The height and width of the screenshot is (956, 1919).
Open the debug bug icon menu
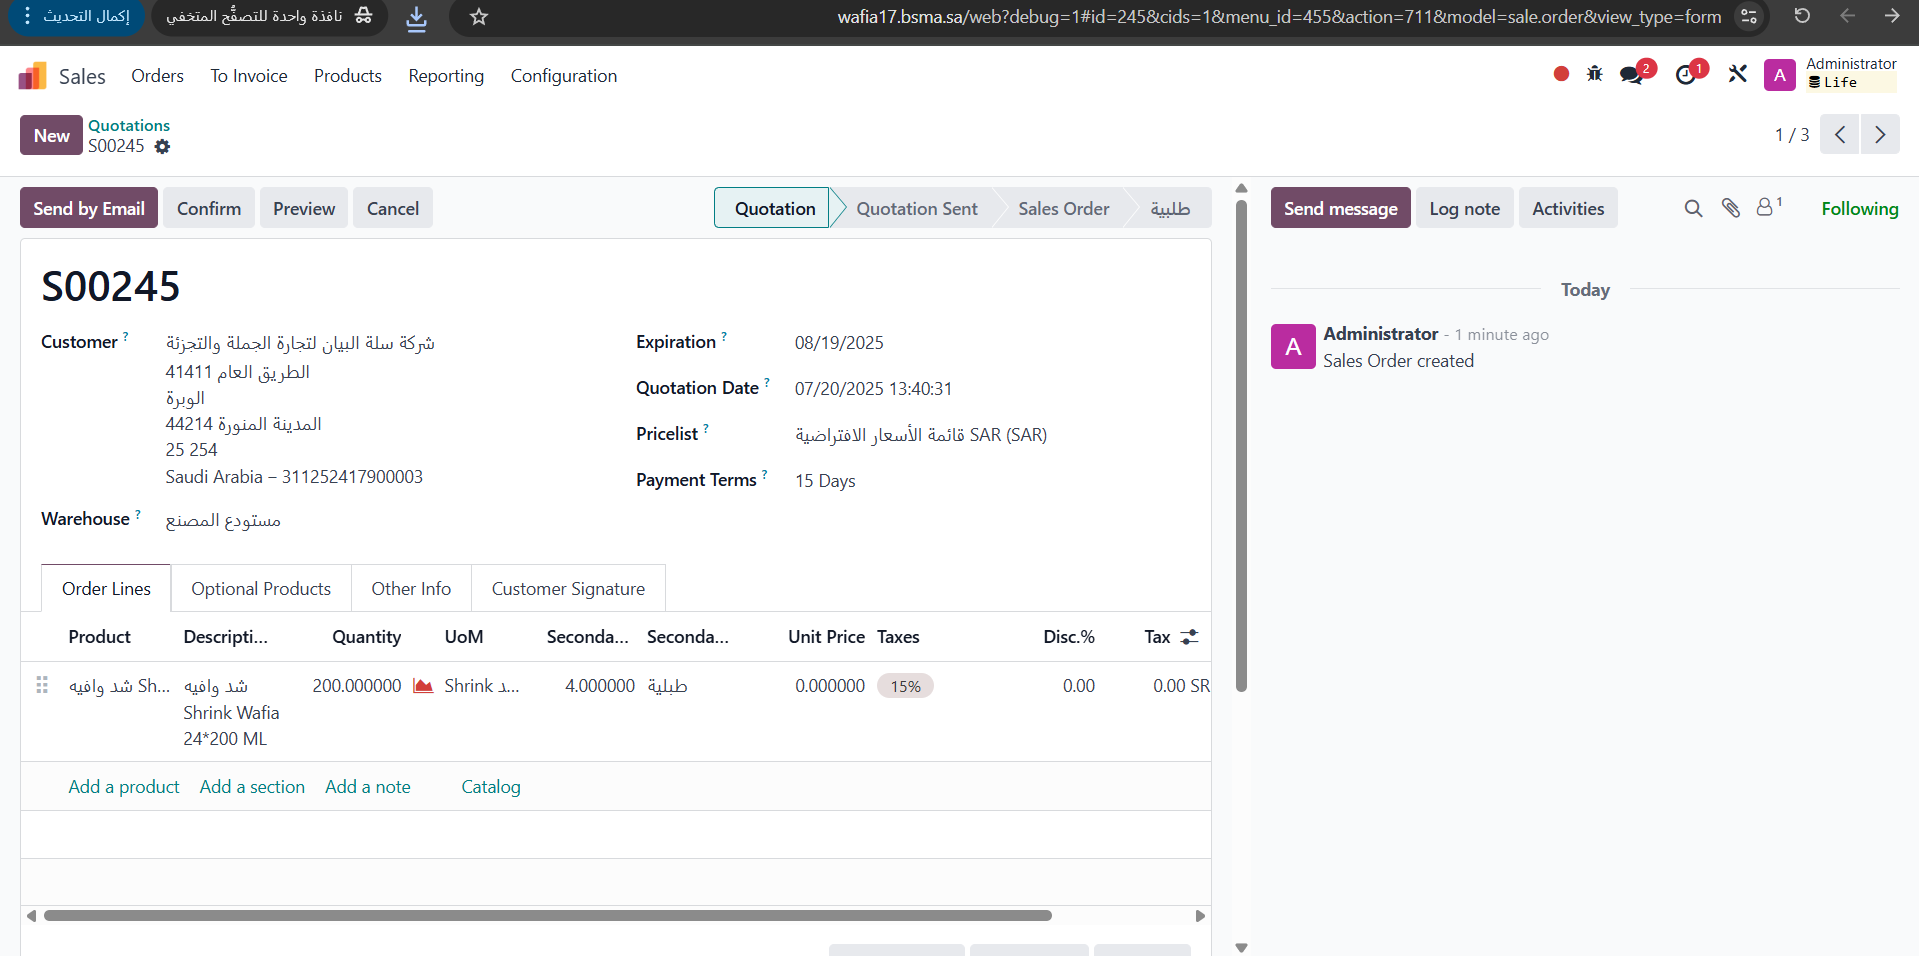1594,74
